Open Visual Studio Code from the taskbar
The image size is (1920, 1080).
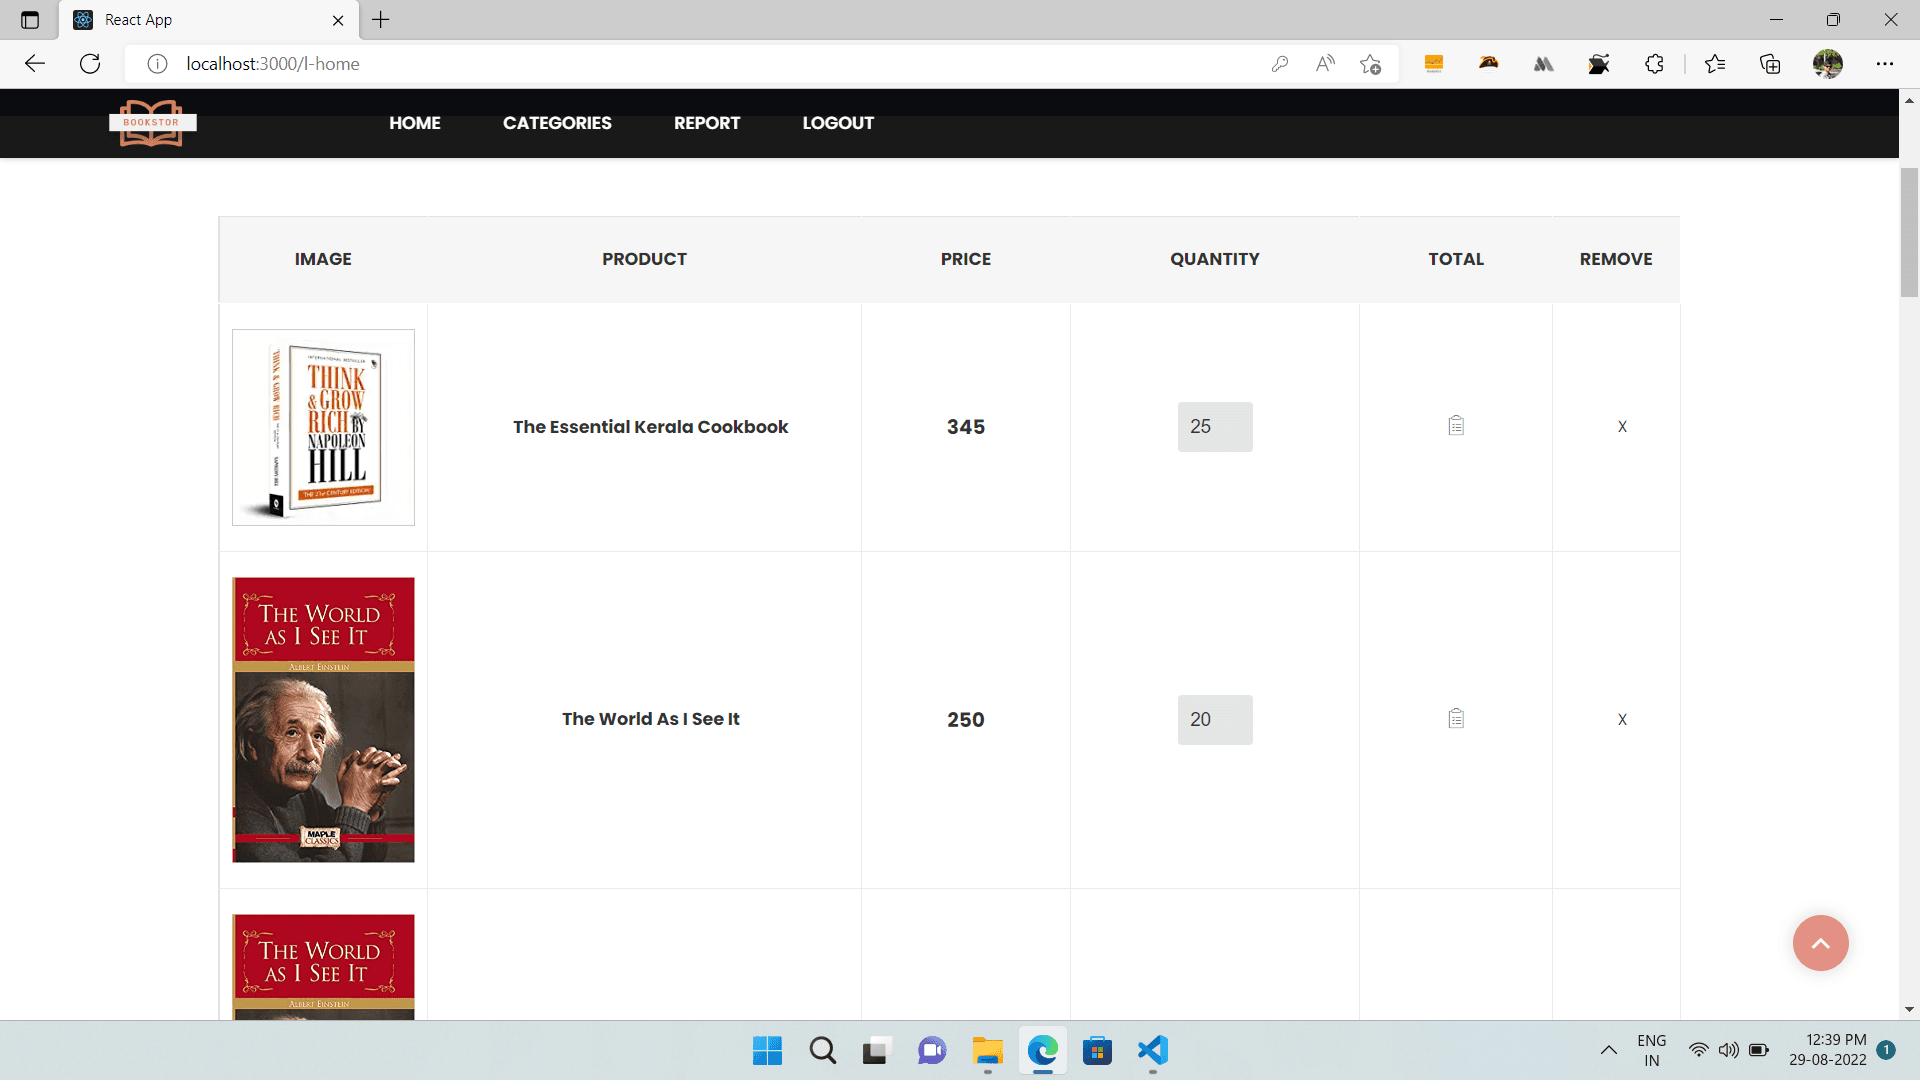(x=1153, y=1051)
